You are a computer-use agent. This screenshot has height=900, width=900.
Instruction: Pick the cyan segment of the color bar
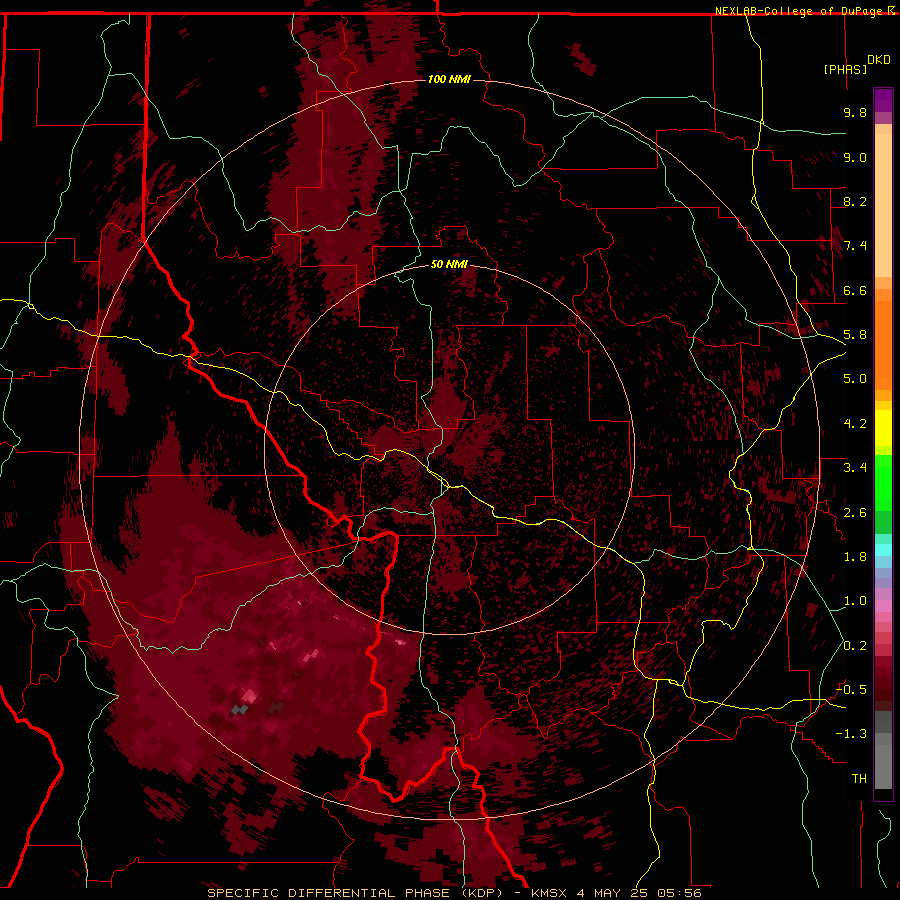pos(883,550)
